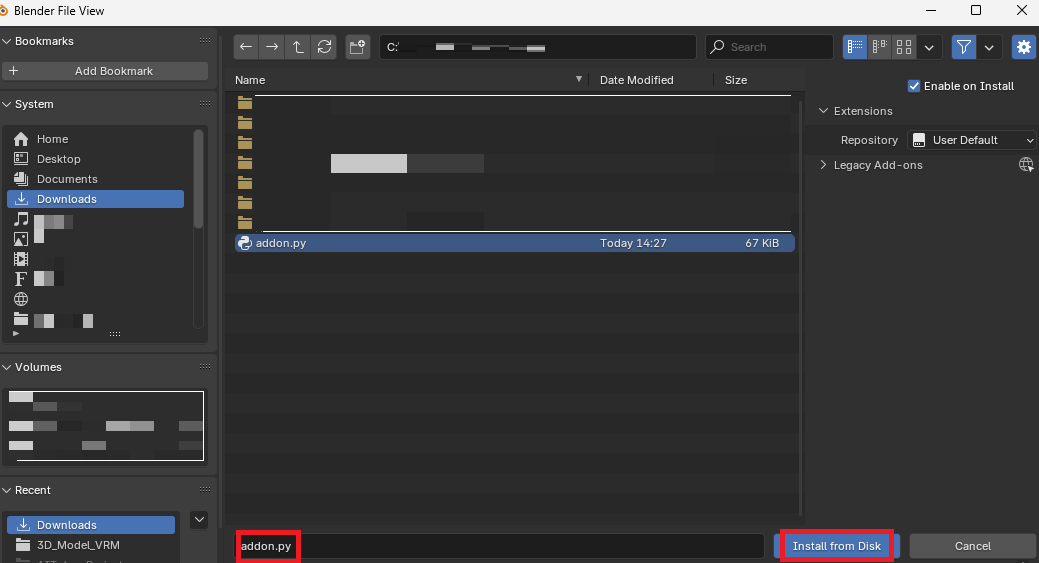
Task: Toggle the options region gear icon
Action: point(1024,47)
